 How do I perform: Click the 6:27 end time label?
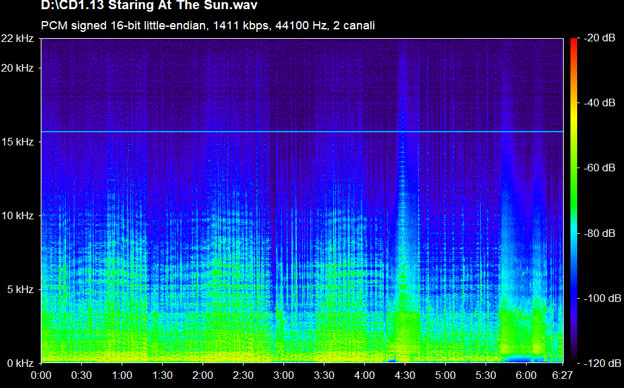tap(562, 375)
